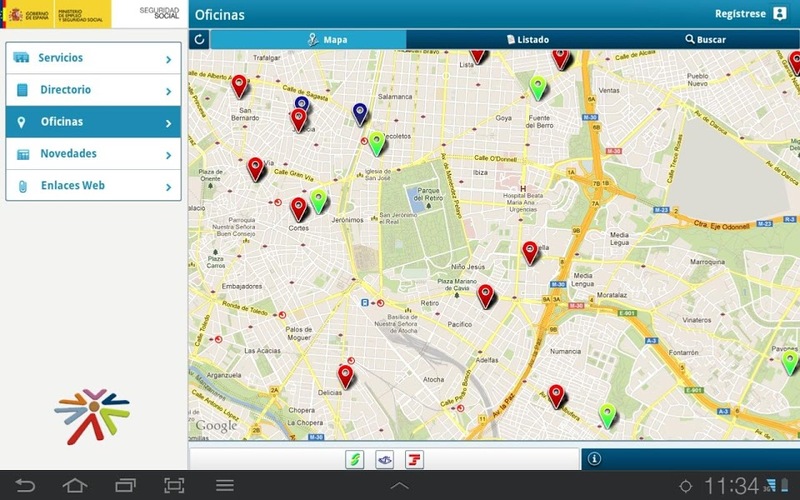This screenshot has height=500, width=800.
Task: Go to the Android home screen
Action: (x=75, y=486)
